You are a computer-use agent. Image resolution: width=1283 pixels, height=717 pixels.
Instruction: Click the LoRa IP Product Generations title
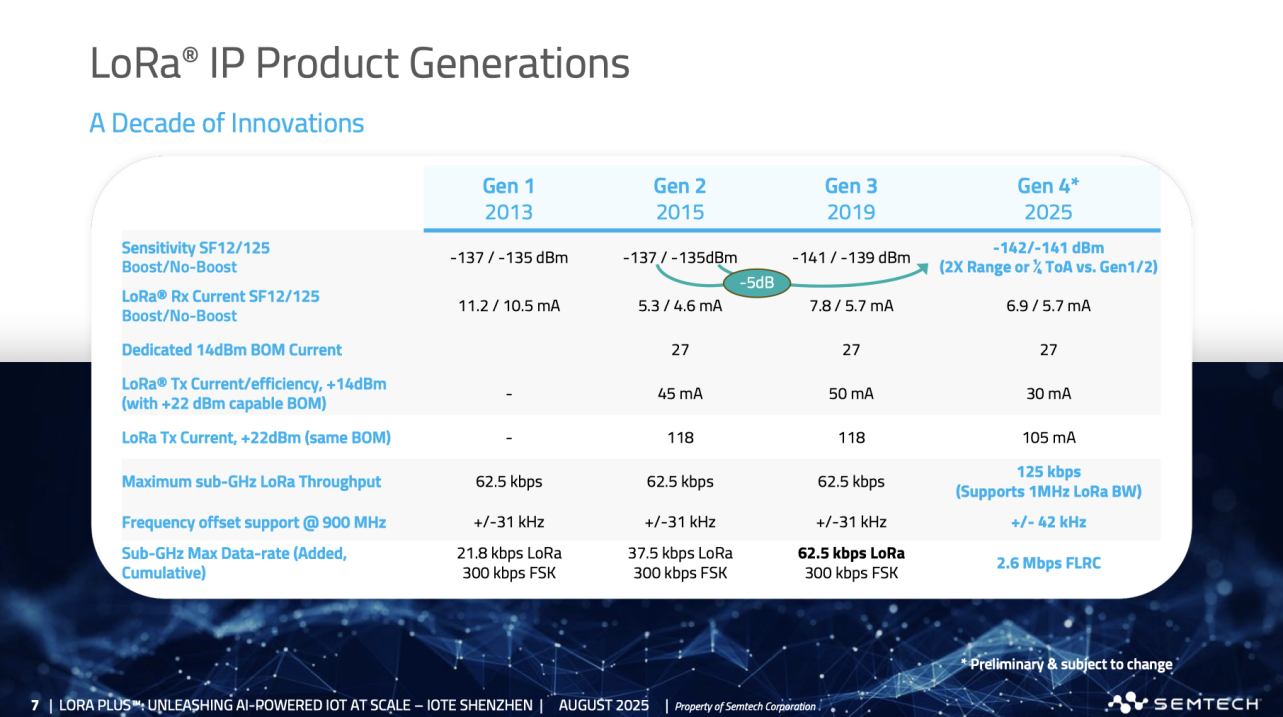coord(360,63)
